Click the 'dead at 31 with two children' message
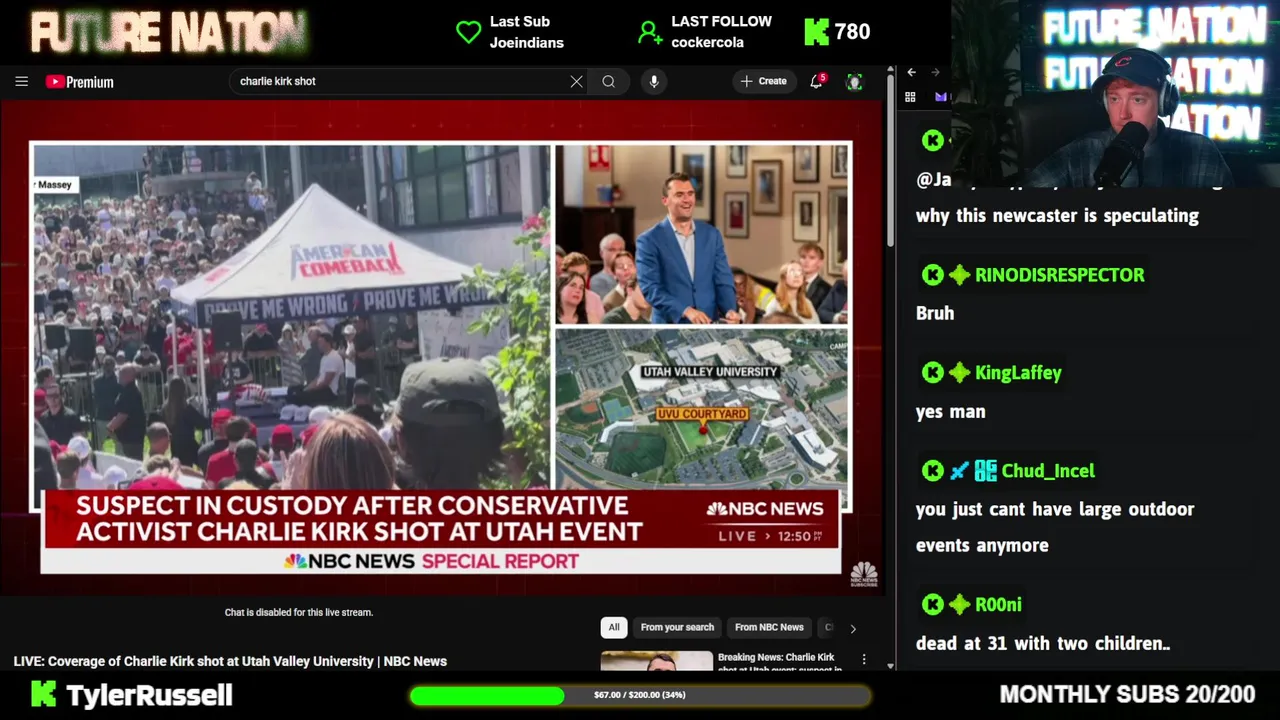The width and height of the screenshot is (1280, 720). (1043, 644)
